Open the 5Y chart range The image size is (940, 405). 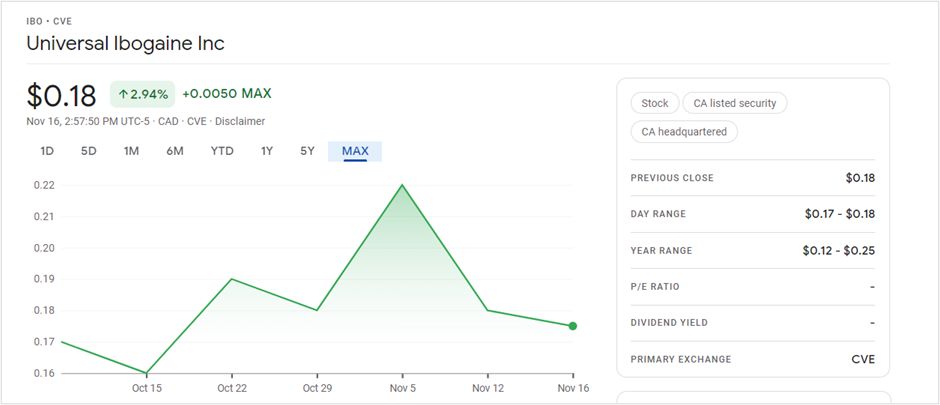pyautogui.click(x=308, y=152)
